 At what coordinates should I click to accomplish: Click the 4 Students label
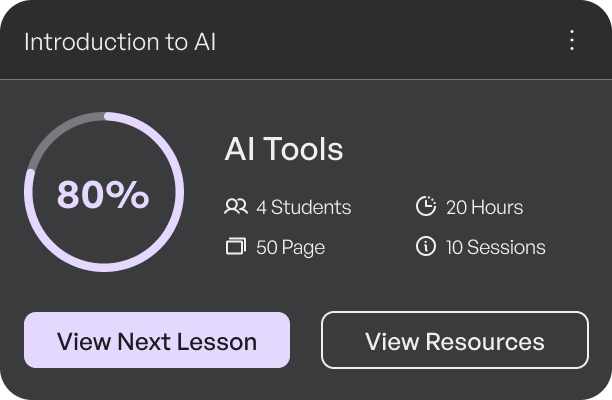[304, 207]
